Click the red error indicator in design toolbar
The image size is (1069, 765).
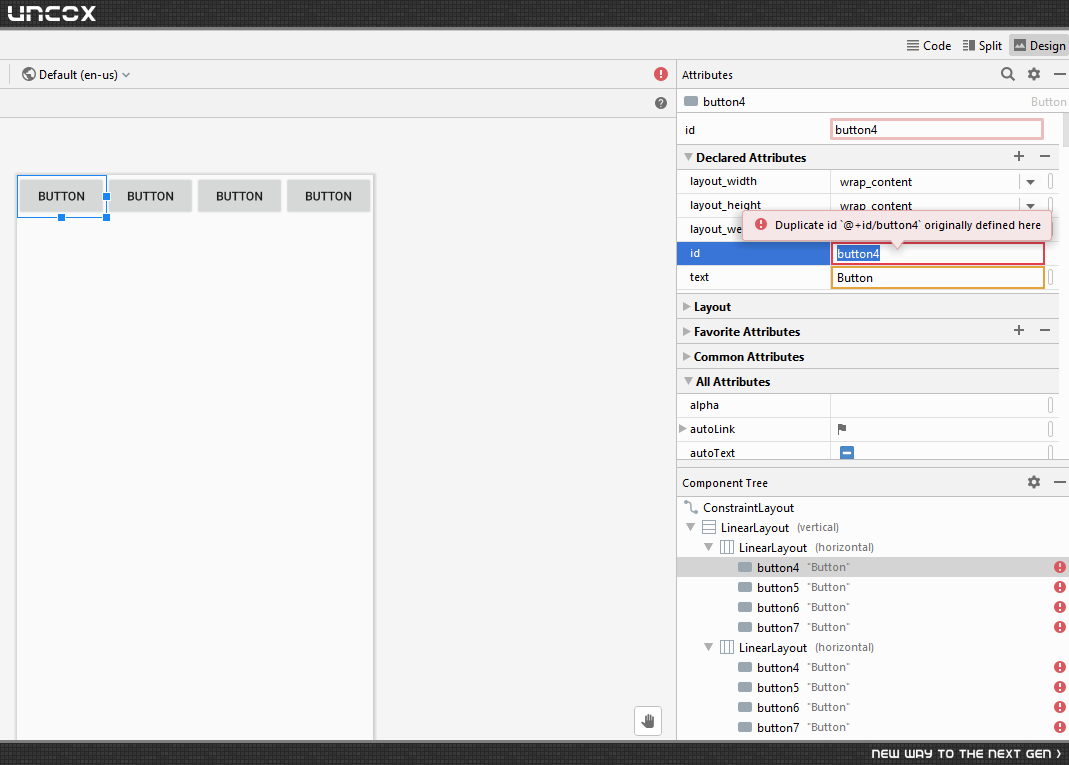[x=661, y=74]
